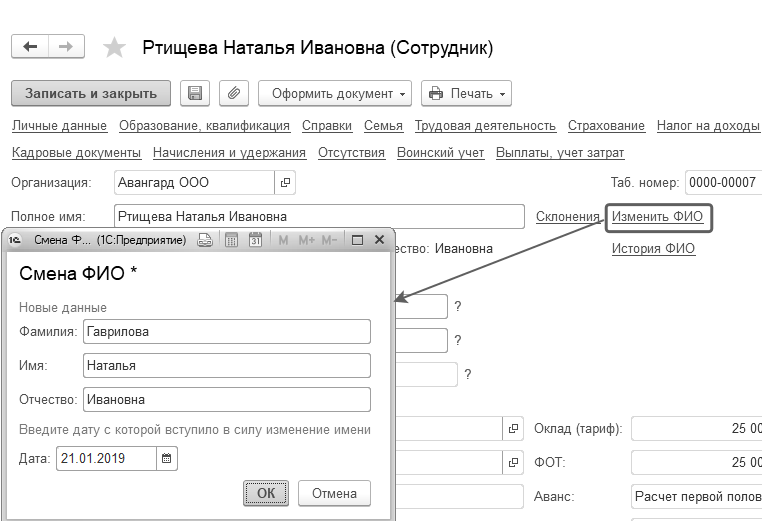Open Образование, квалификация section

[204, 126]
